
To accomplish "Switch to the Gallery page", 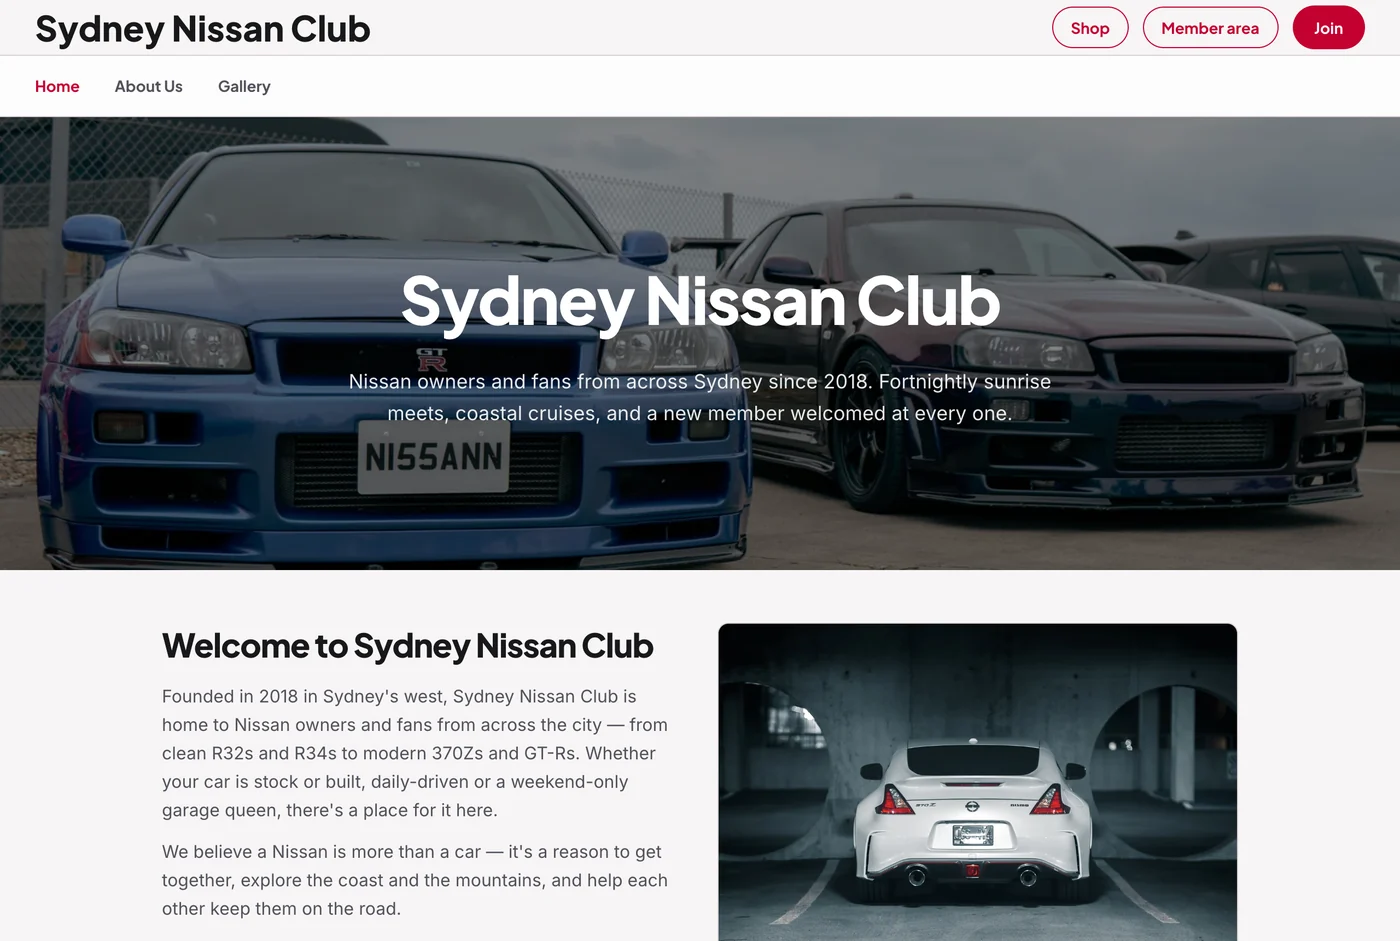I will (x=244, y=87).
